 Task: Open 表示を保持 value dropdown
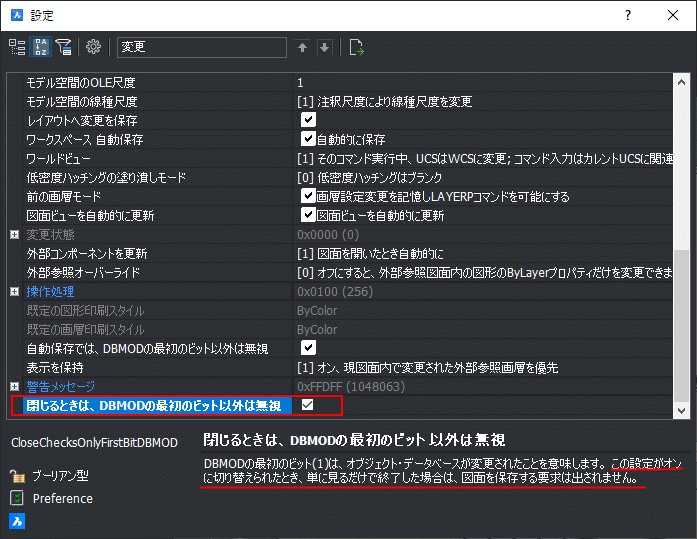coord(483,367)
